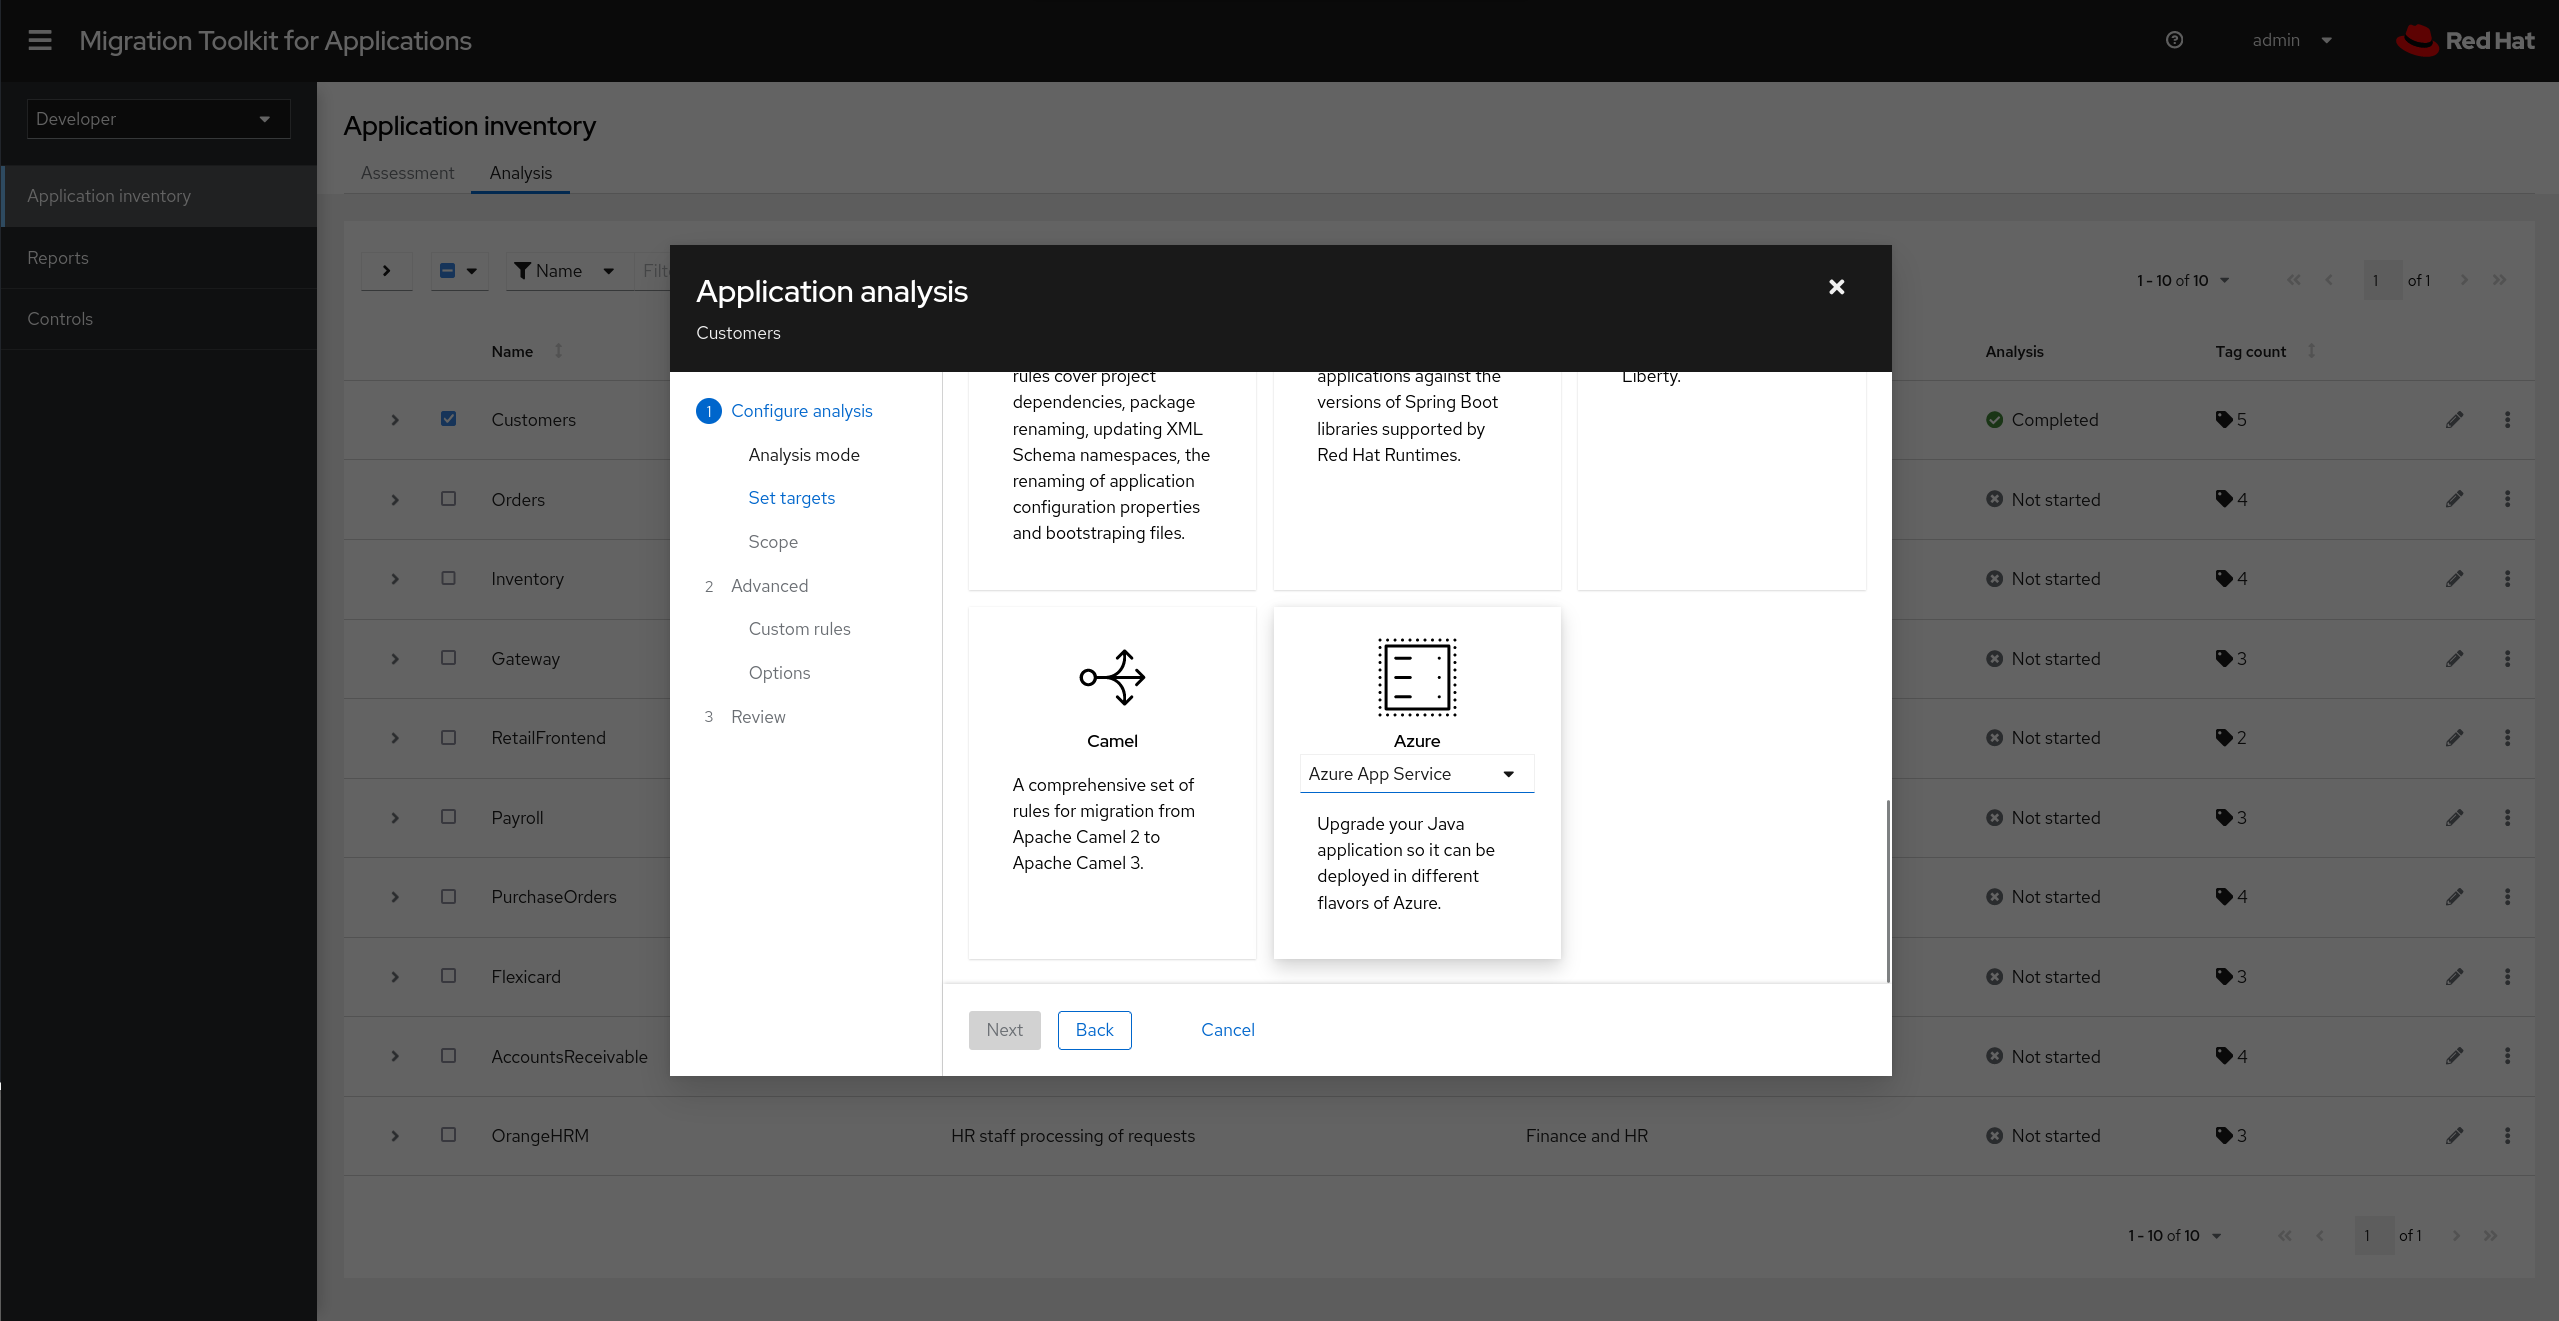Open Reports in the sidebar
This screenshot has width=2559, height=1321.
[58, 258]
